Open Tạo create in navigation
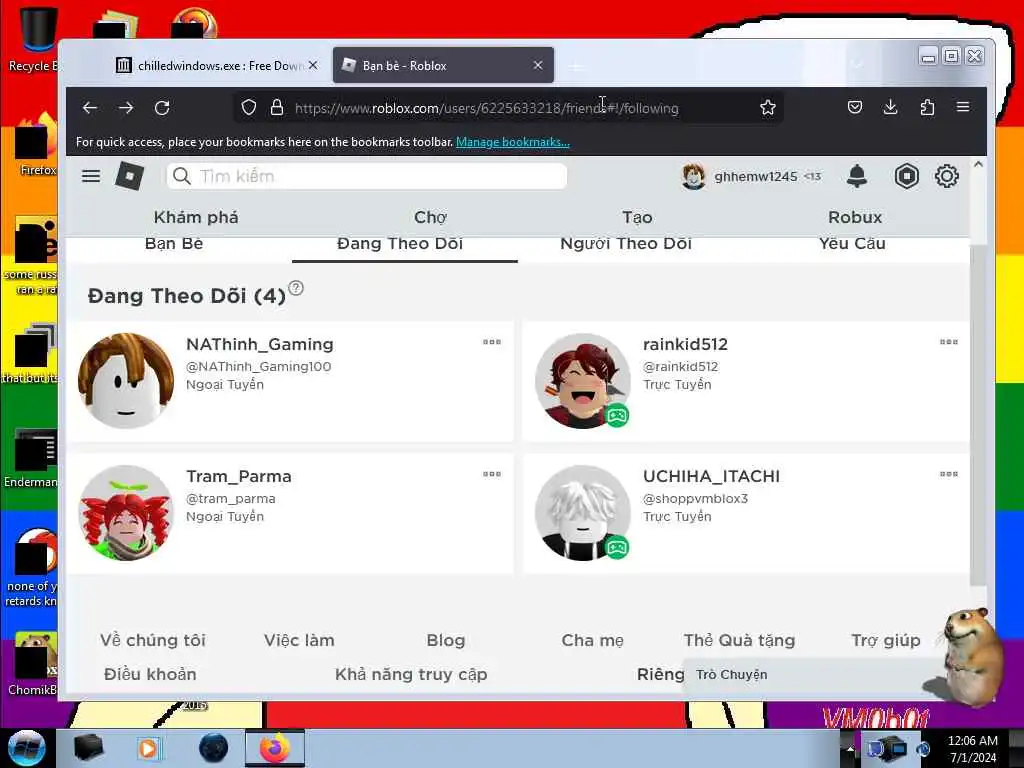 tap(637, 217)
